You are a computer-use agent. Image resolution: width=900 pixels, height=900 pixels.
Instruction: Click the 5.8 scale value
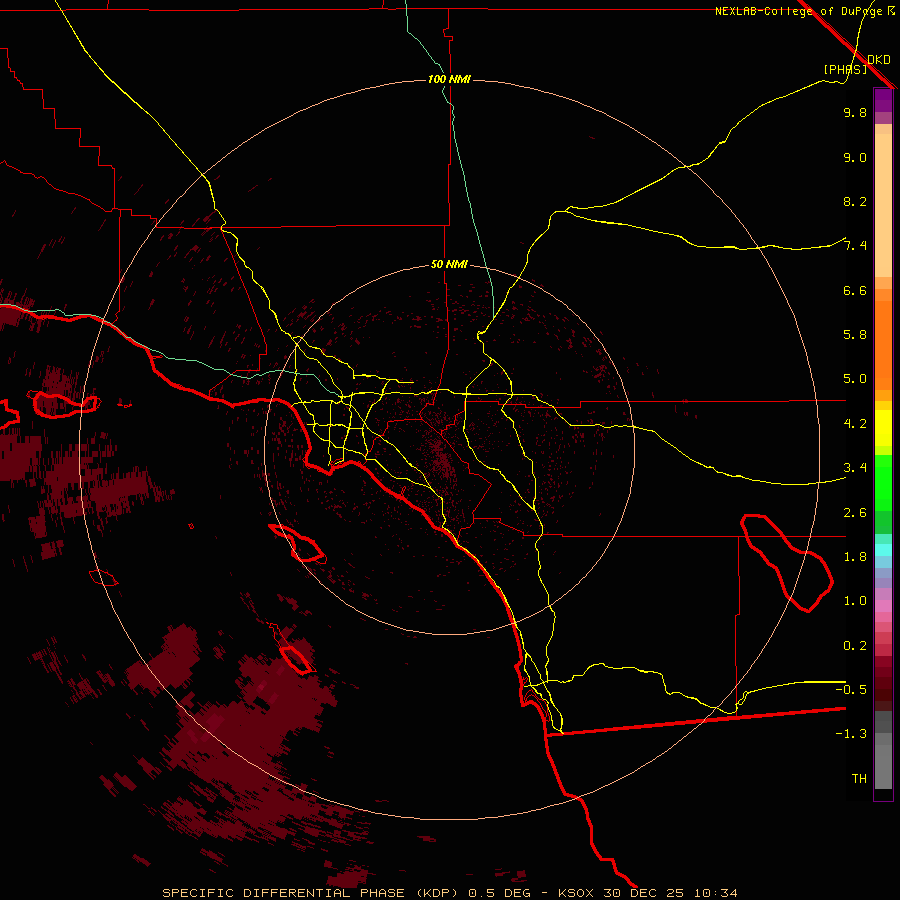point(855,335)
